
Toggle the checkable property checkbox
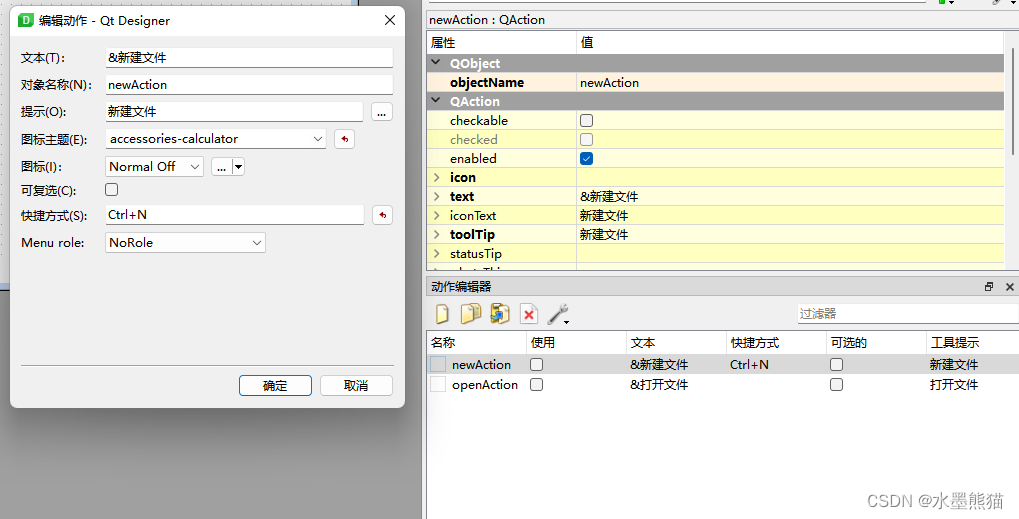[586, 120]
